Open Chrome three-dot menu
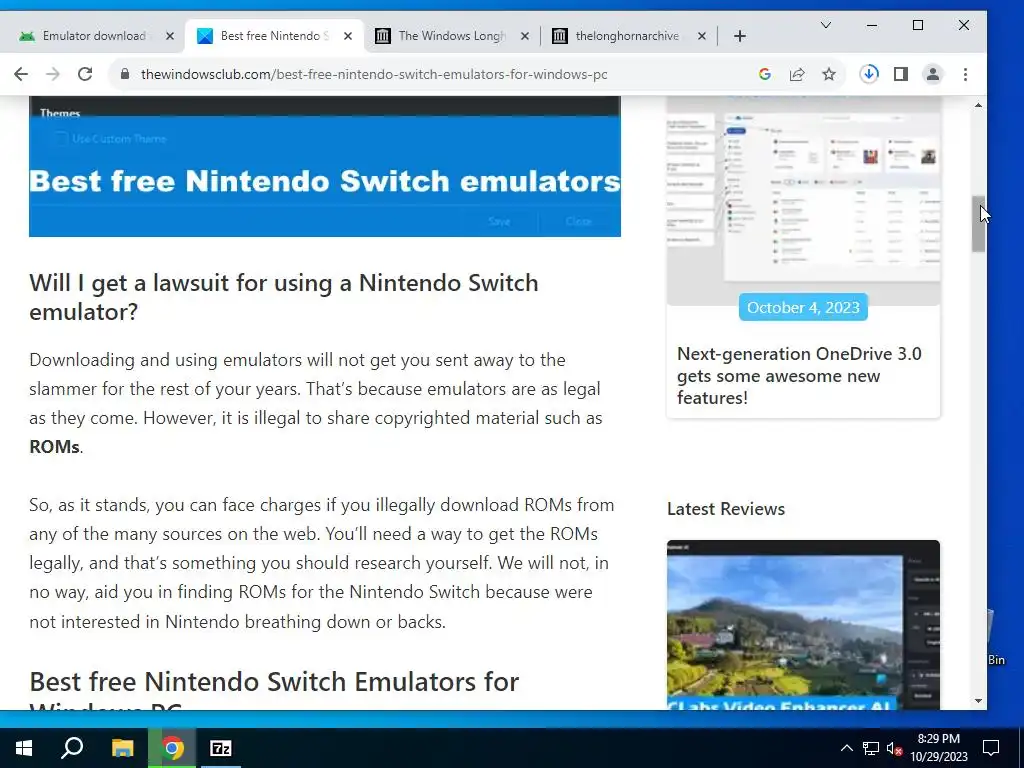The width and height of the screenshot is (1024, 768). pos(965,74)
